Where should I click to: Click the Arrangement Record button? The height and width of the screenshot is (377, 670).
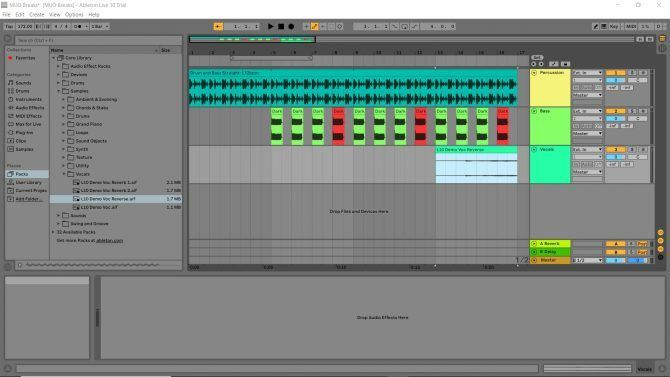click(291, 27)
